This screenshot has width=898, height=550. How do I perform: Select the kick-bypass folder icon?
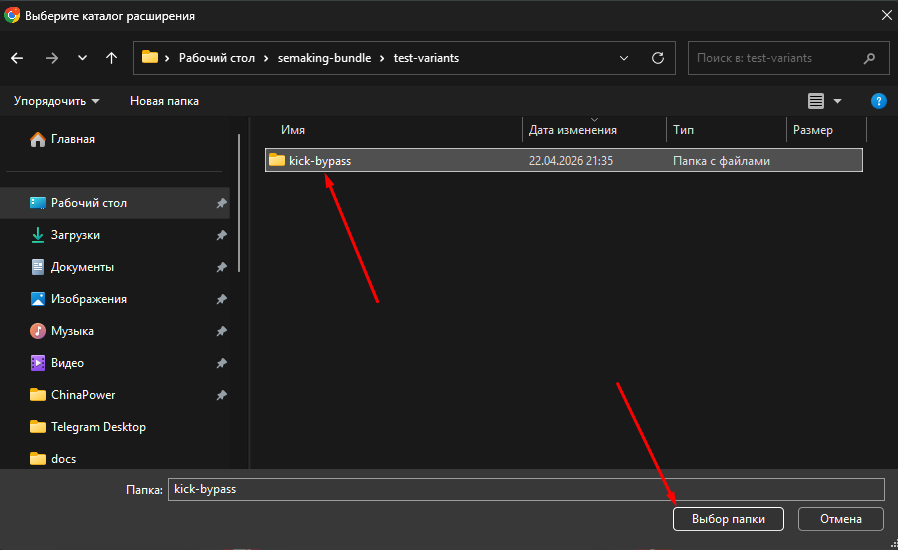click(x=277, y=160)
